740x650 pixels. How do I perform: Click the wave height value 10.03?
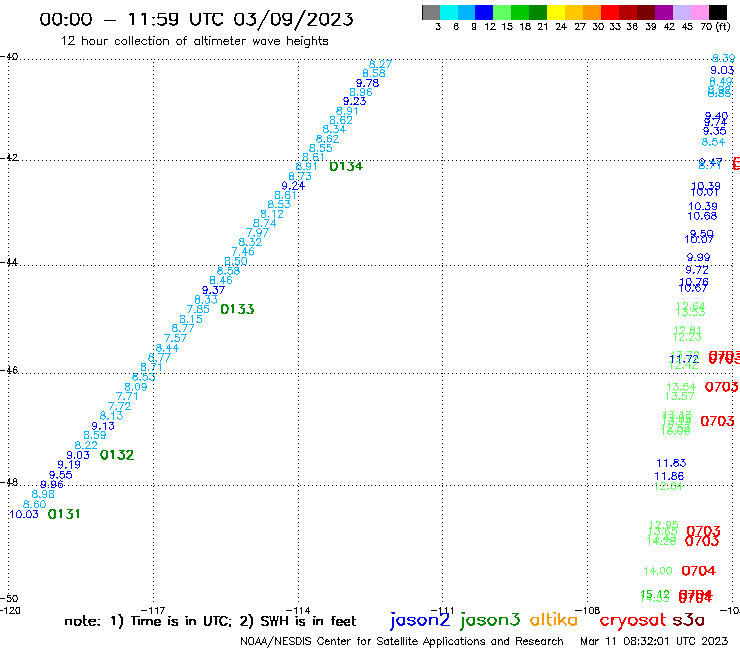[x=24, y=514]
